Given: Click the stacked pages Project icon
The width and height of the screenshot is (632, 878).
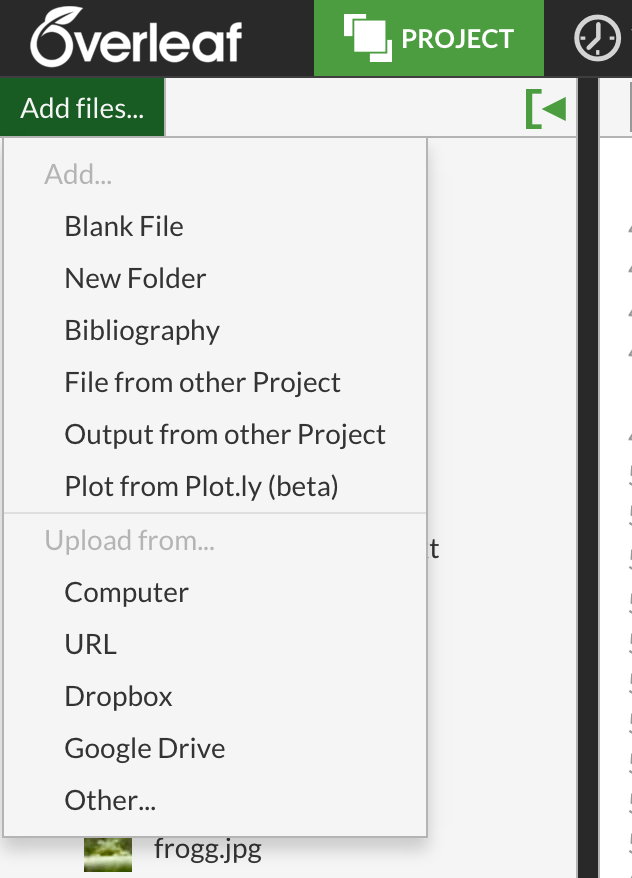Looking at the screenshot, I should (368, 38).
